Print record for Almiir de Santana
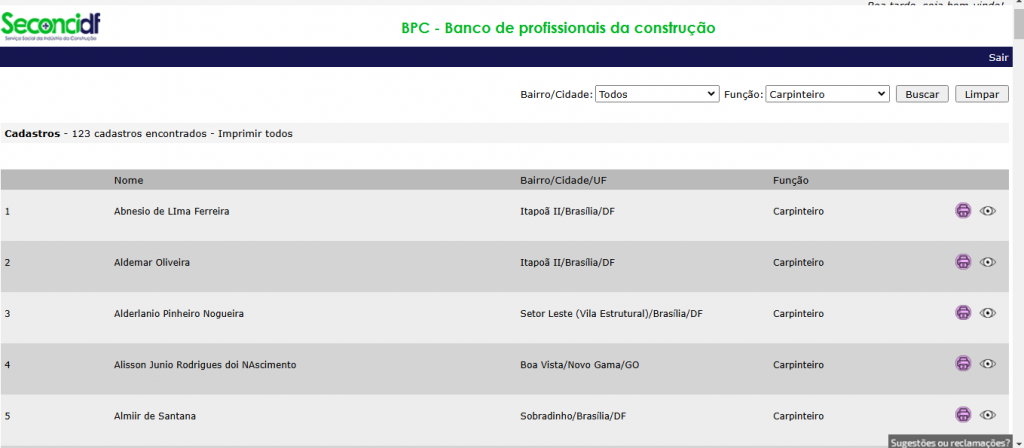The width and height of the screenshot is (1024, 448). 963,414
